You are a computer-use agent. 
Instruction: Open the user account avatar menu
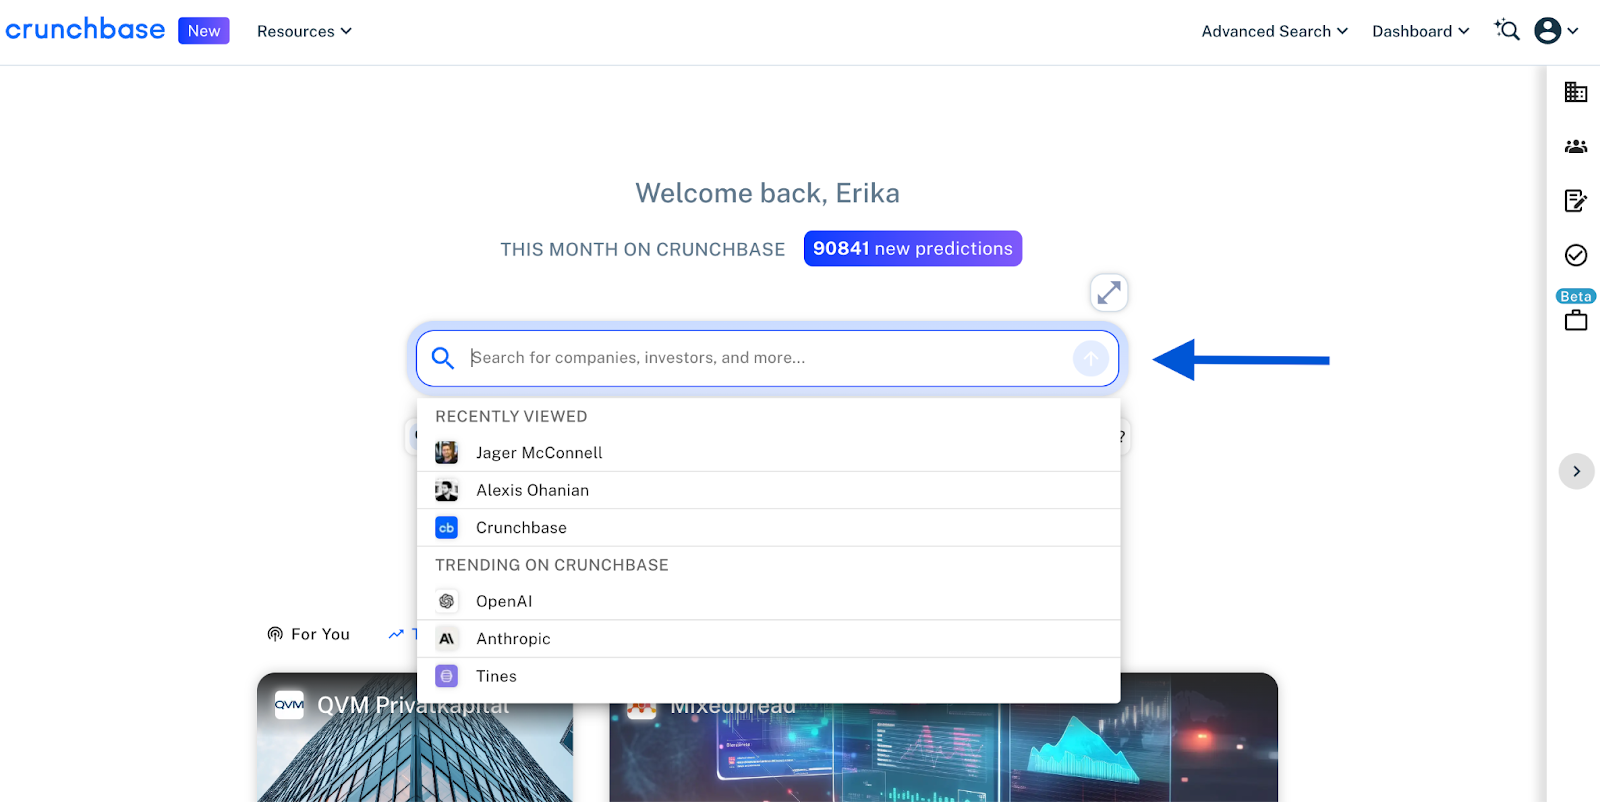click(x=1556, y=31)
